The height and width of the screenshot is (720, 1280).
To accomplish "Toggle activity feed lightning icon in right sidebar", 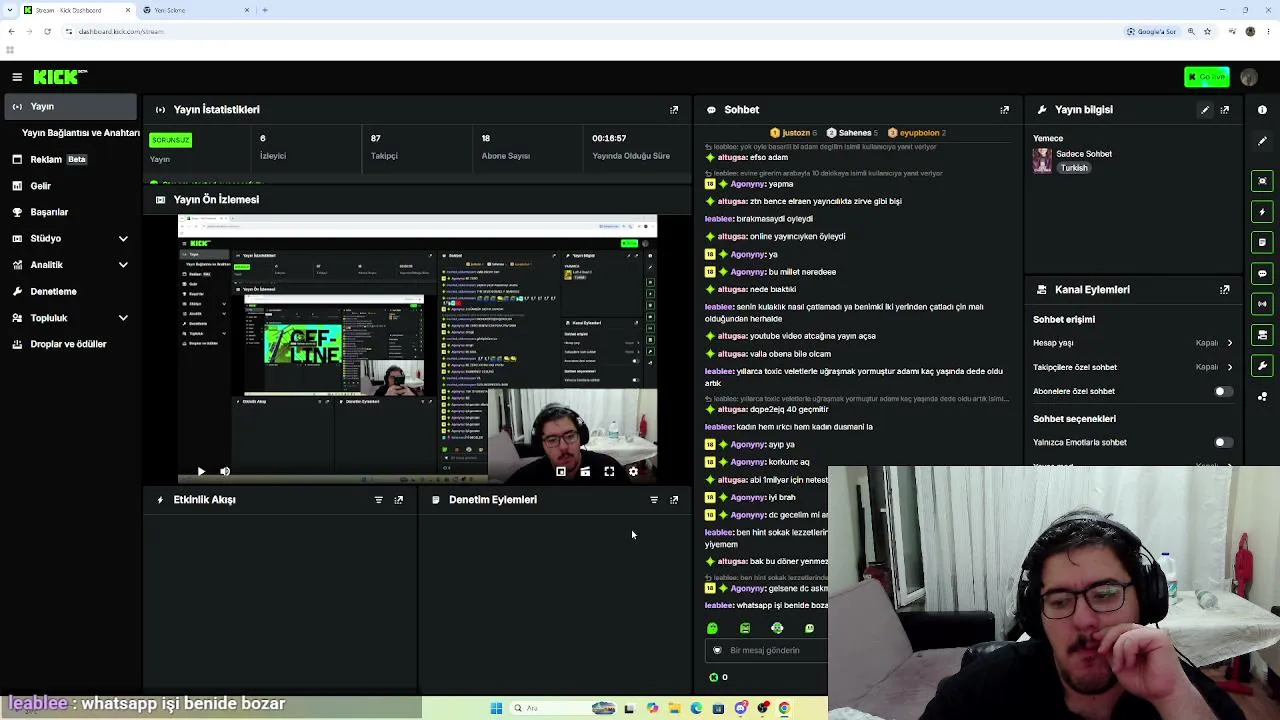I will pyautogui.click(x=1262, y=212).
